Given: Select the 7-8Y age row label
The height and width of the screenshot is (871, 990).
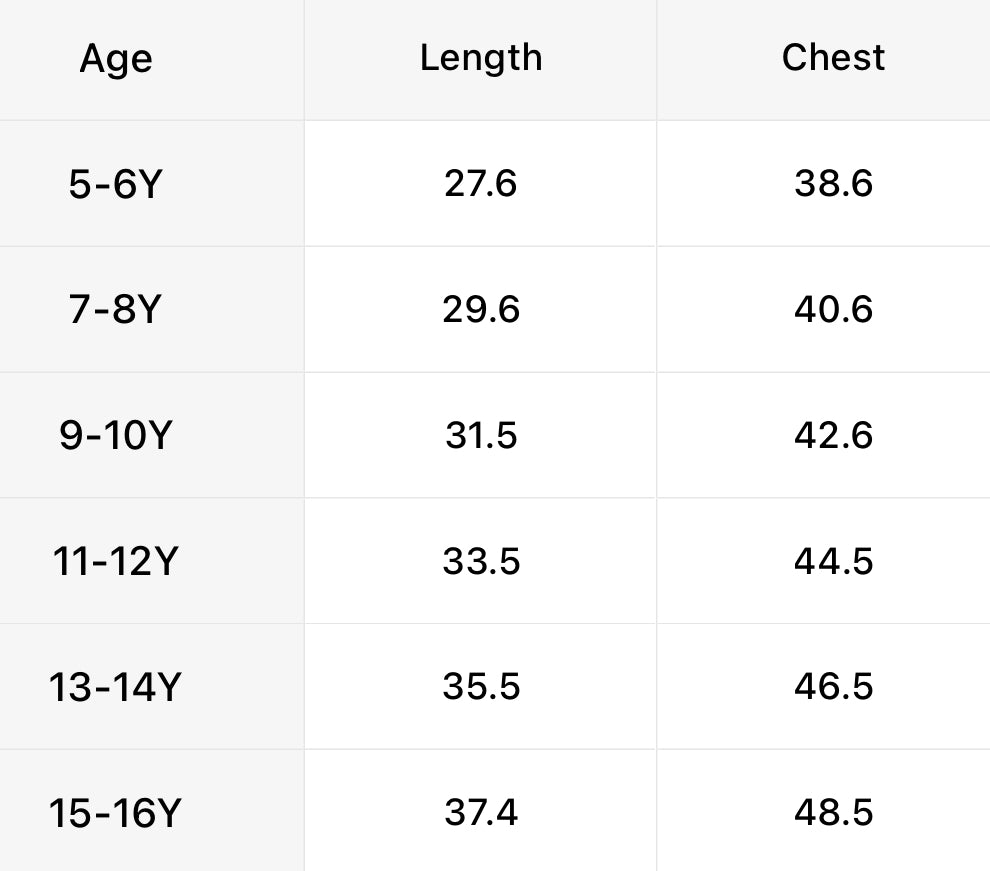Looking at the screenshot, I should [115, 311].
